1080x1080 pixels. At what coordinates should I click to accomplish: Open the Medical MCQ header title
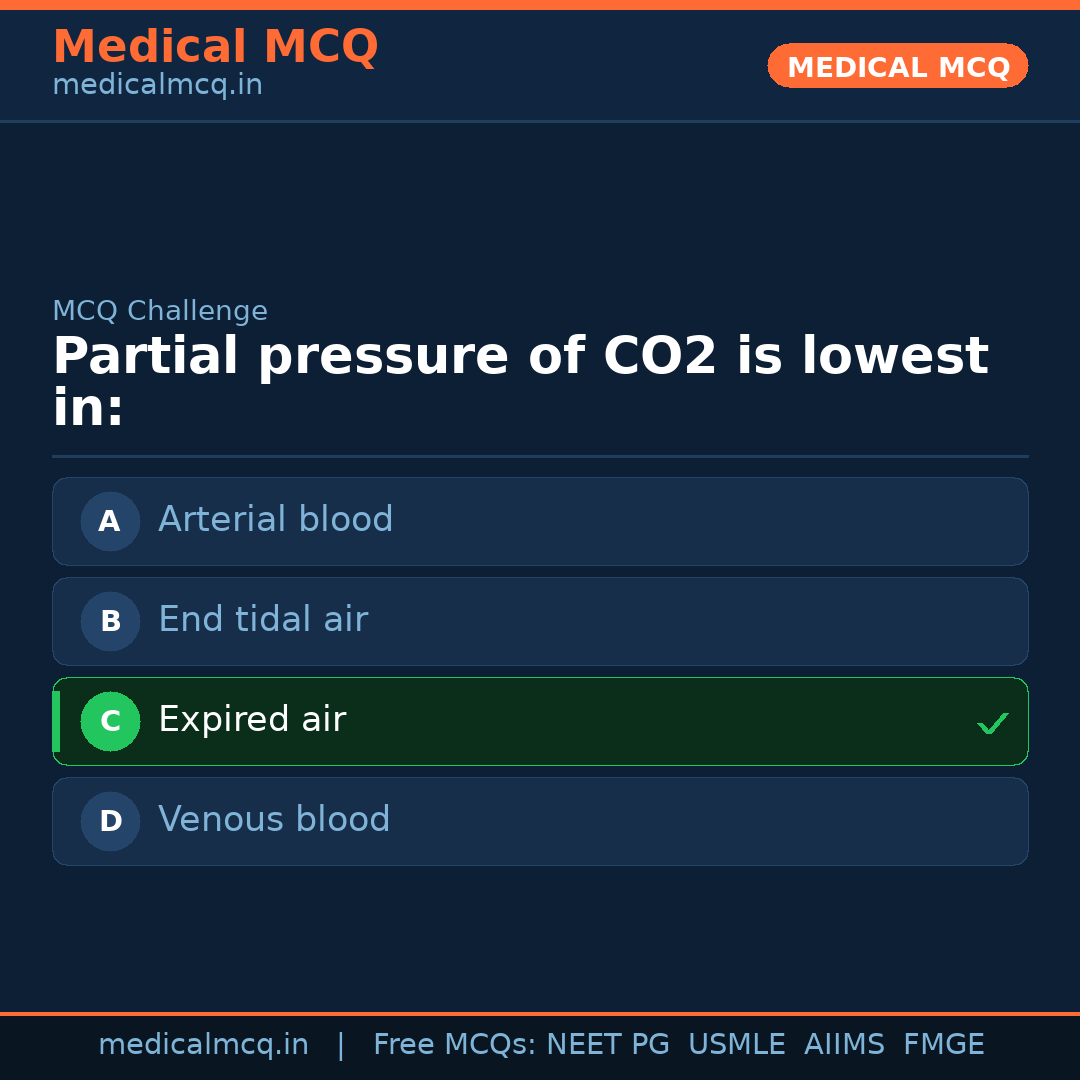tap(215, 47)
